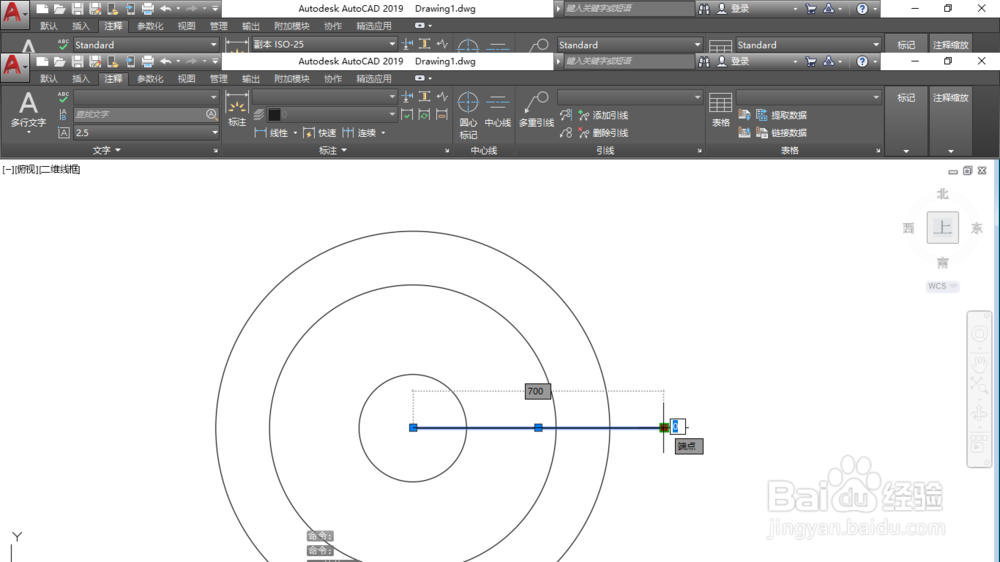Image resolution: width=1000 pixels, height=562 pixels.
Task: Click 东 on the ViewCube compass
Action: pyautogui.click(x=976, y=228)
